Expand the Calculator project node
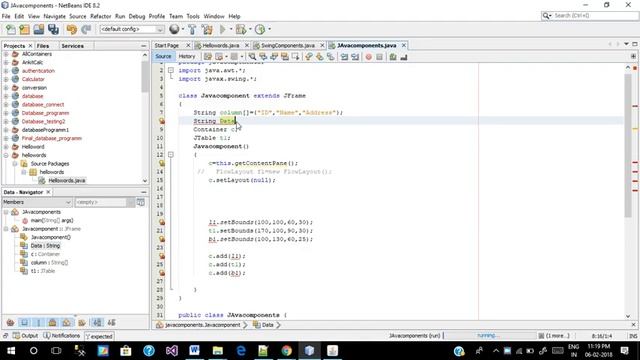640x360 pixels. (6, 79)
